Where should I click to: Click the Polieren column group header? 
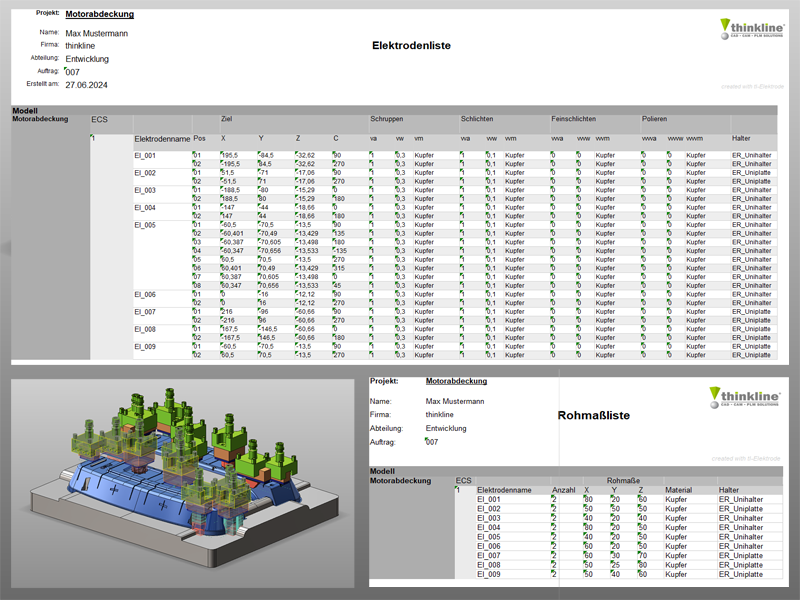click(x=657, y=119)
